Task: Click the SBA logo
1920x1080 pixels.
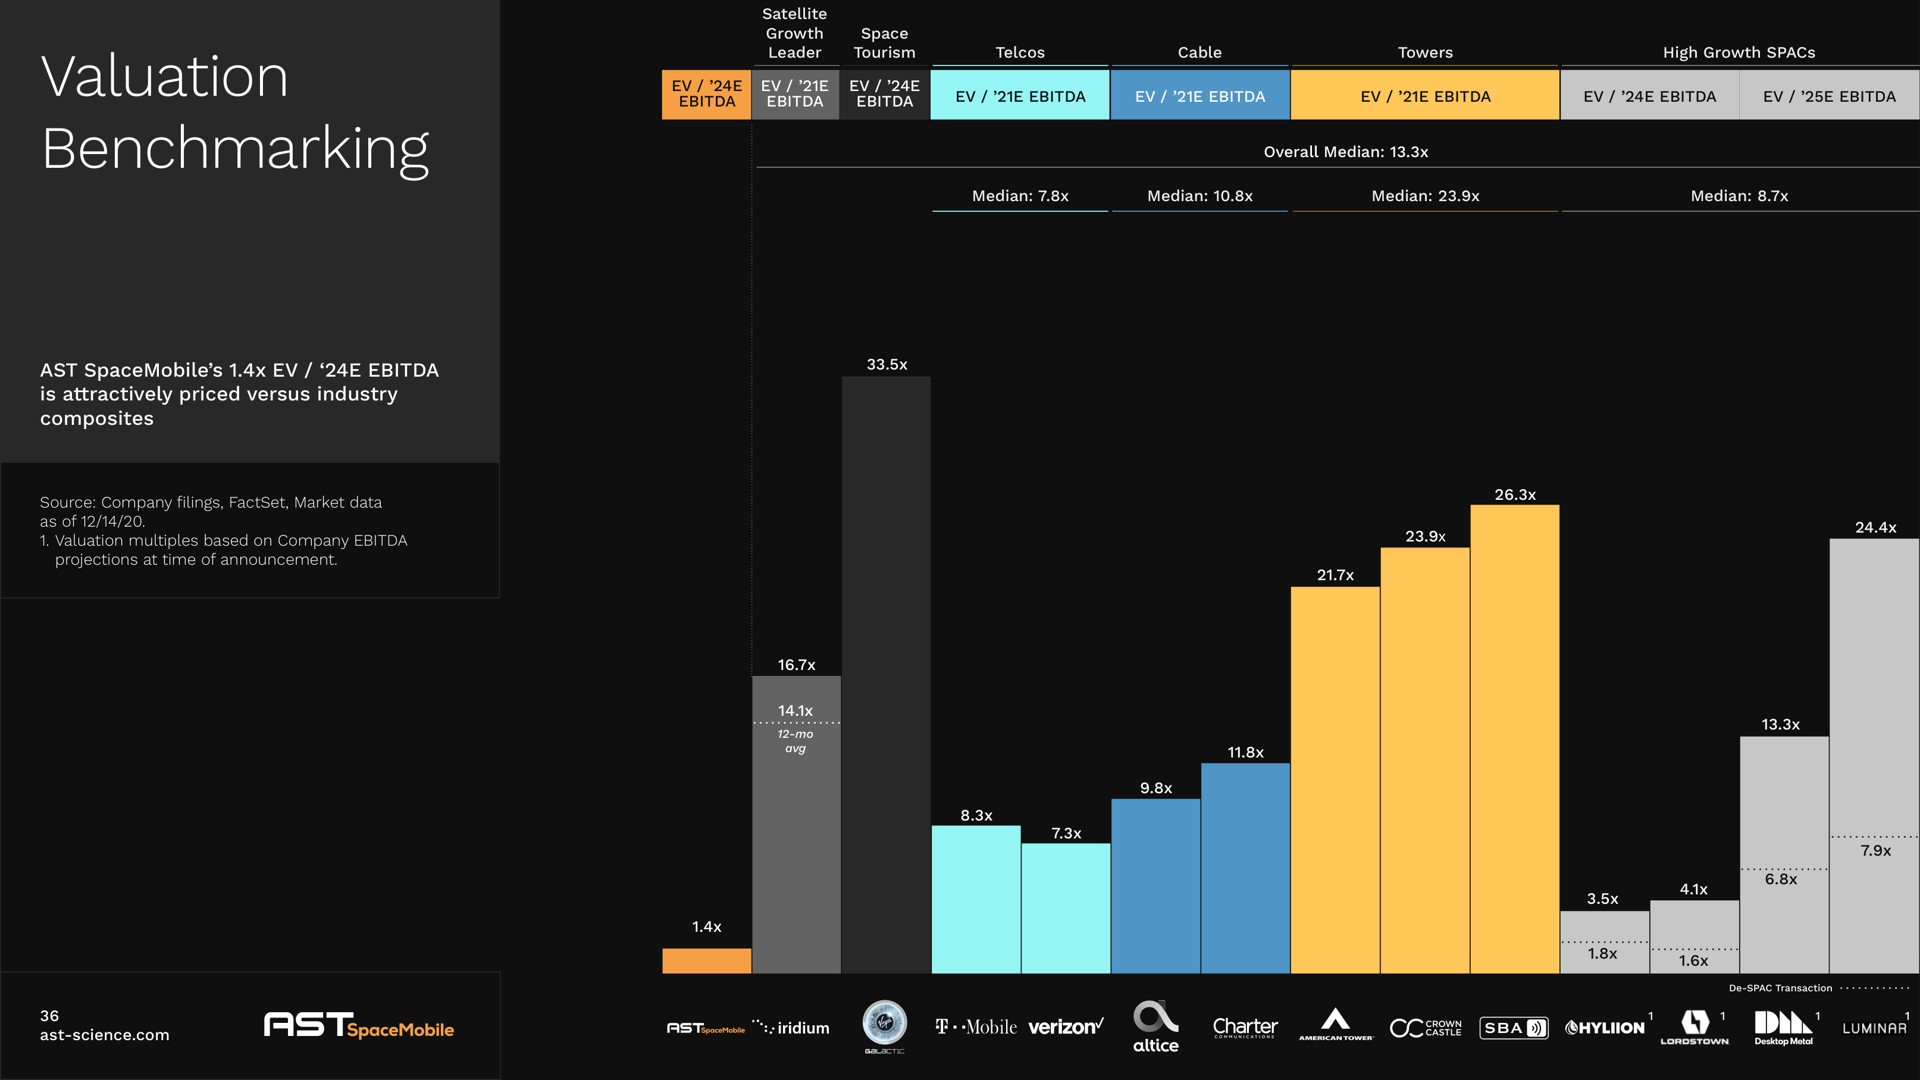Action: 1514,1028
